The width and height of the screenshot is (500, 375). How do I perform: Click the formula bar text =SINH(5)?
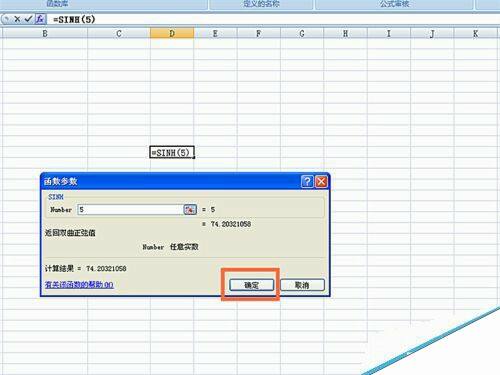point(74,19)
